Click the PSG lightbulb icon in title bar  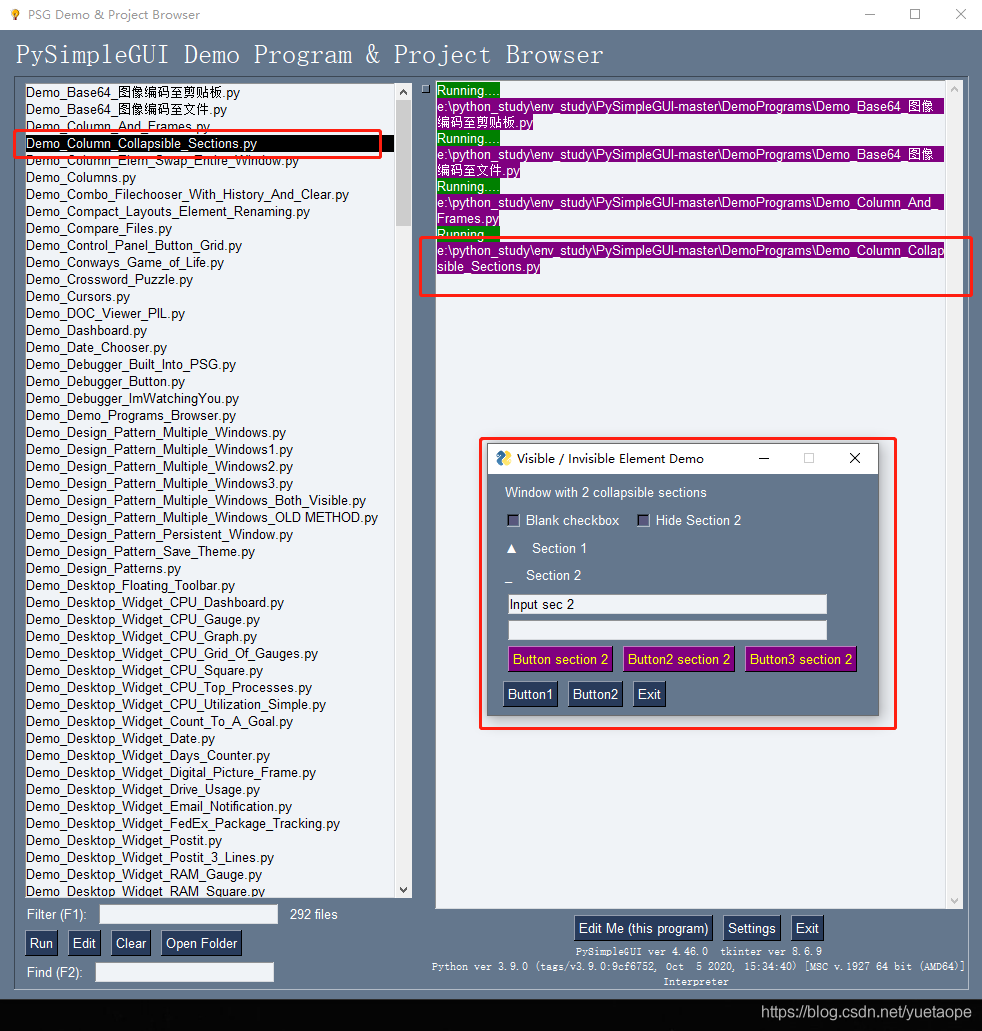coord(14,14)
